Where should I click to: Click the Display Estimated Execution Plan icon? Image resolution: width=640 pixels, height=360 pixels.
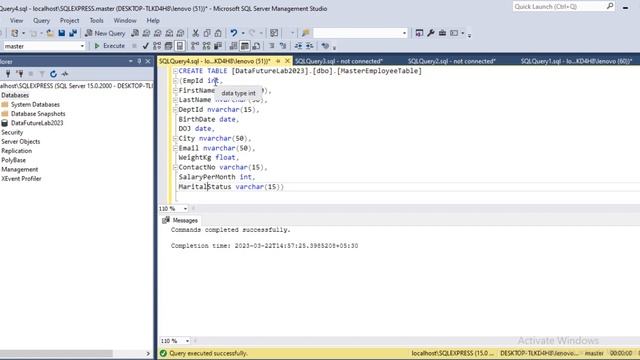[x=157, y=46]
